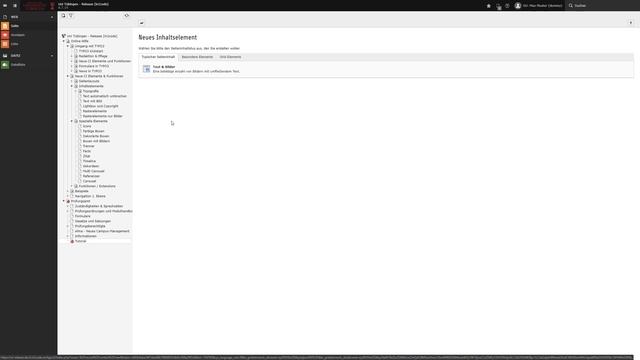Select the Typografie page in tree
The image size is (640, 360).
click(x=91, y=91)
